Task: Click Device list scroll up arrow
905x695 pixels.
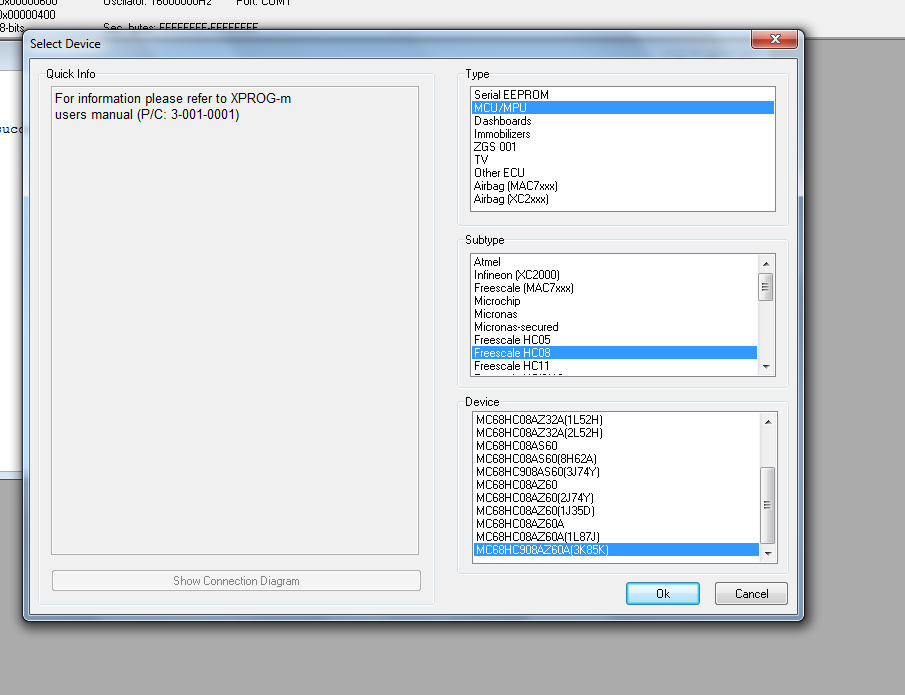Action: pos(768,422)
